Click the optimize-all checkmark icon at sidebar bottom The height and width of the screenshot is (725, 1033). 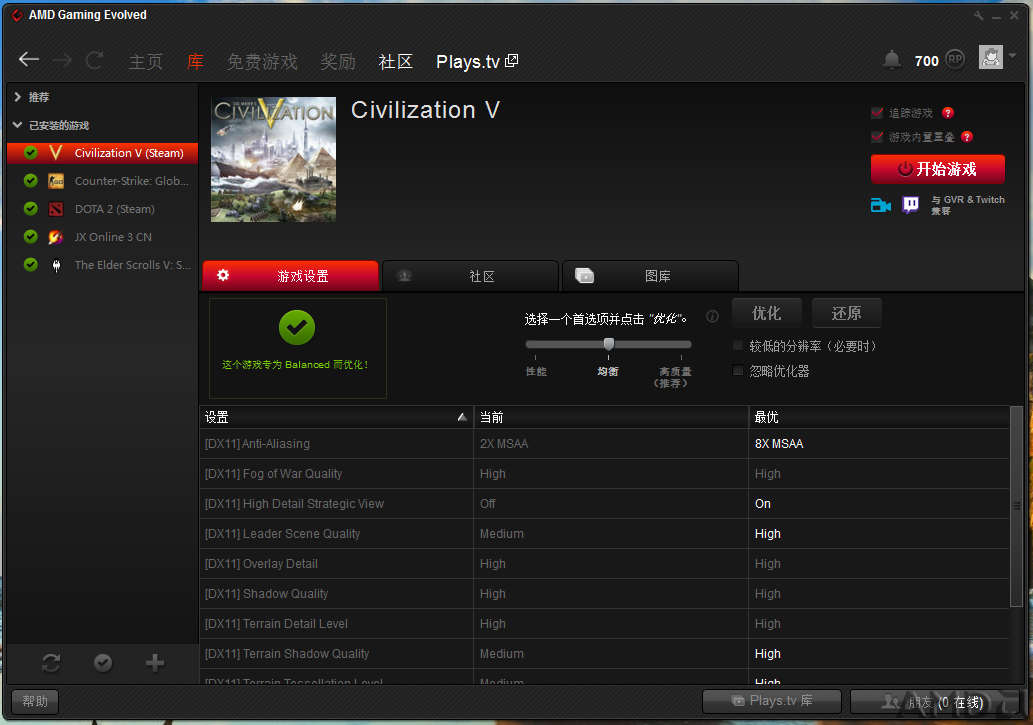[103, 663]
